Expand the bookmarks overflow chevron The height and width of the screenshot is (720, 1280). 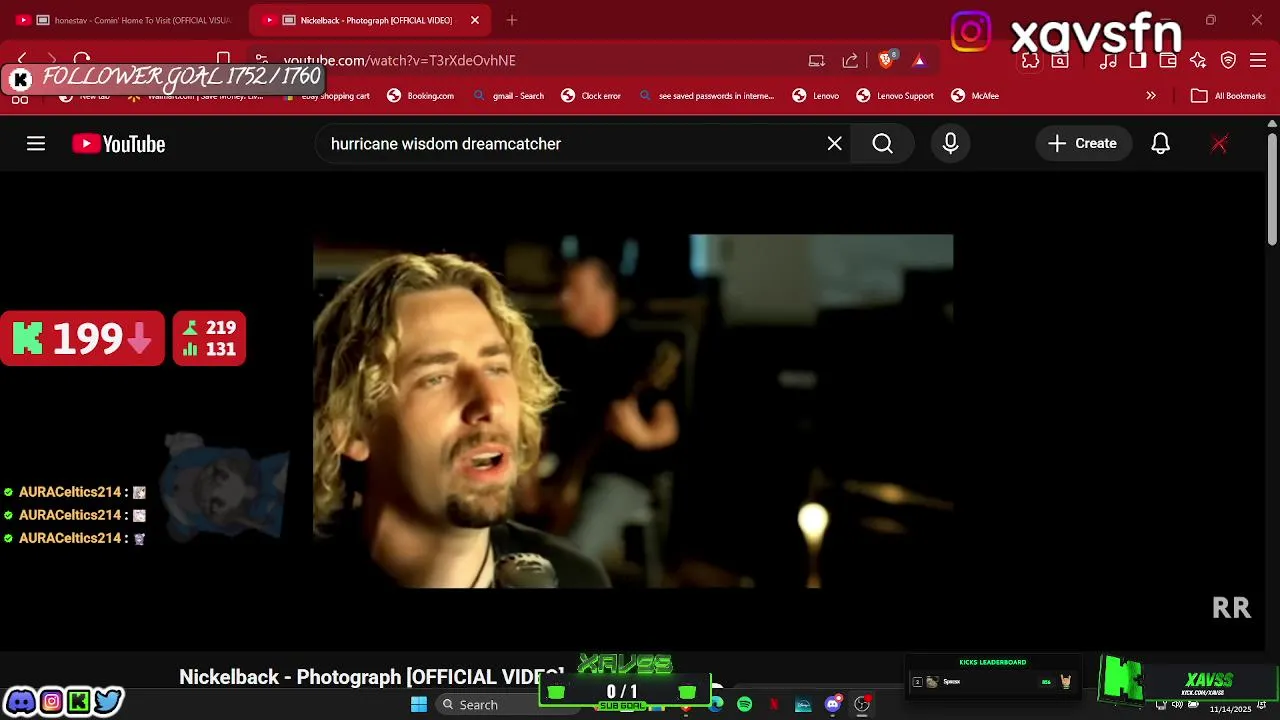tap(1151, 96)
